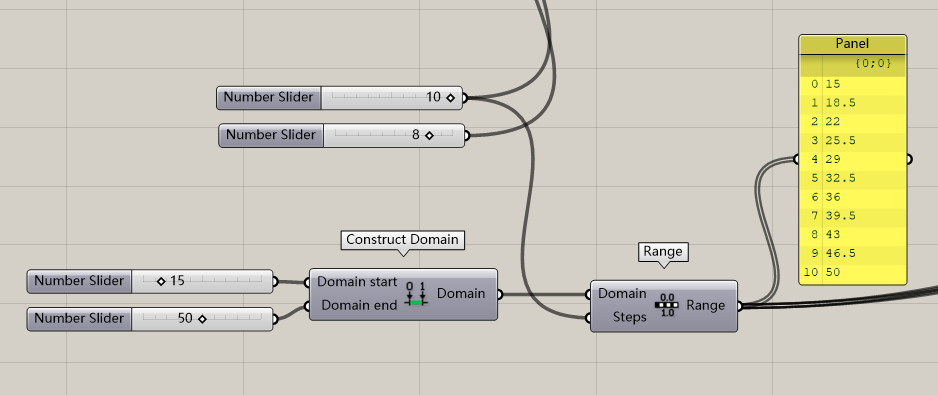Select the Panel title bar
The height and width of the screenshot is (395, 938).
[852, 44]
